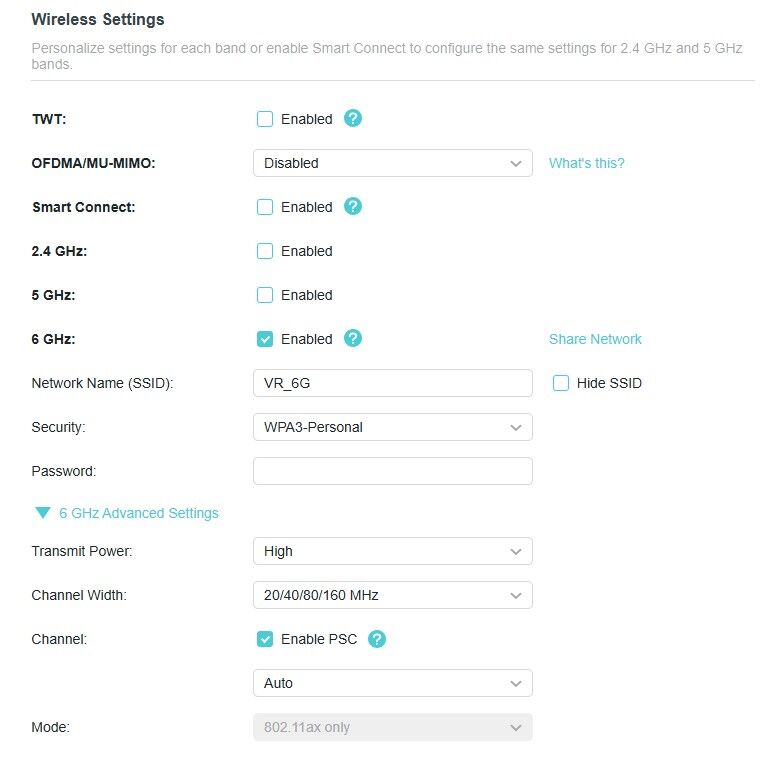Click the Share Network link

pyautogui.click(x=595, y=339)
